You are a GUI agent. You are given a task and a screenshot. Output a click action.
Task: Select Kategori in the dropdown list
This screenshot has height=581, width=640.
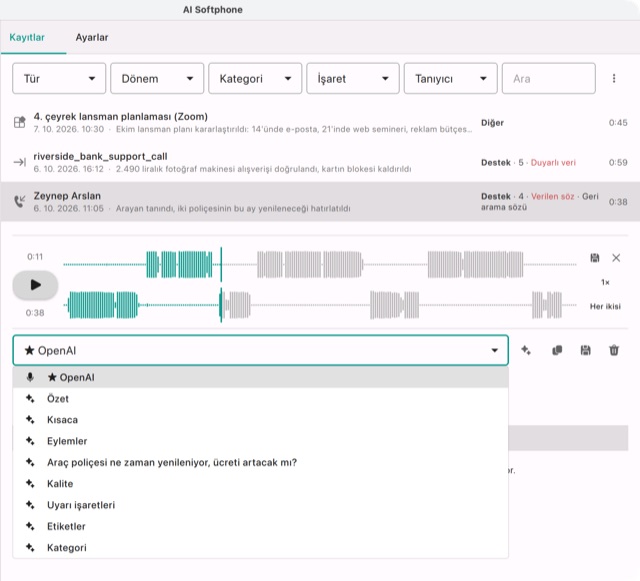pos(260,548)
